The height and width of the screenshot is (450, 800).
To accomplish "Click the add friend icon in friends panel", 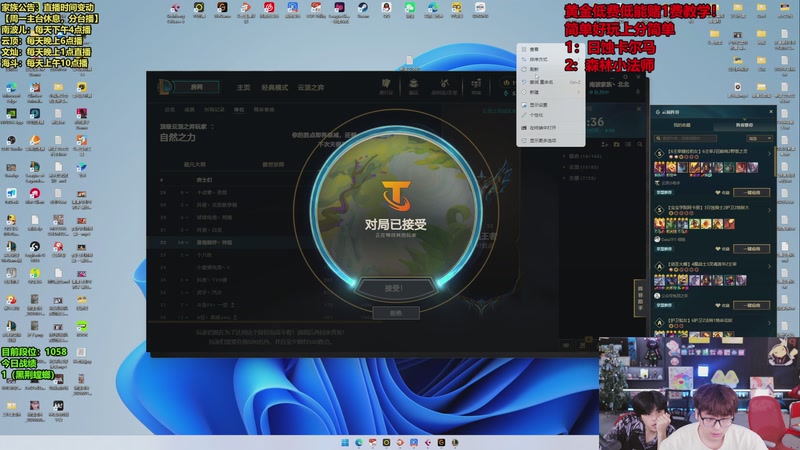I will [605, 144].
